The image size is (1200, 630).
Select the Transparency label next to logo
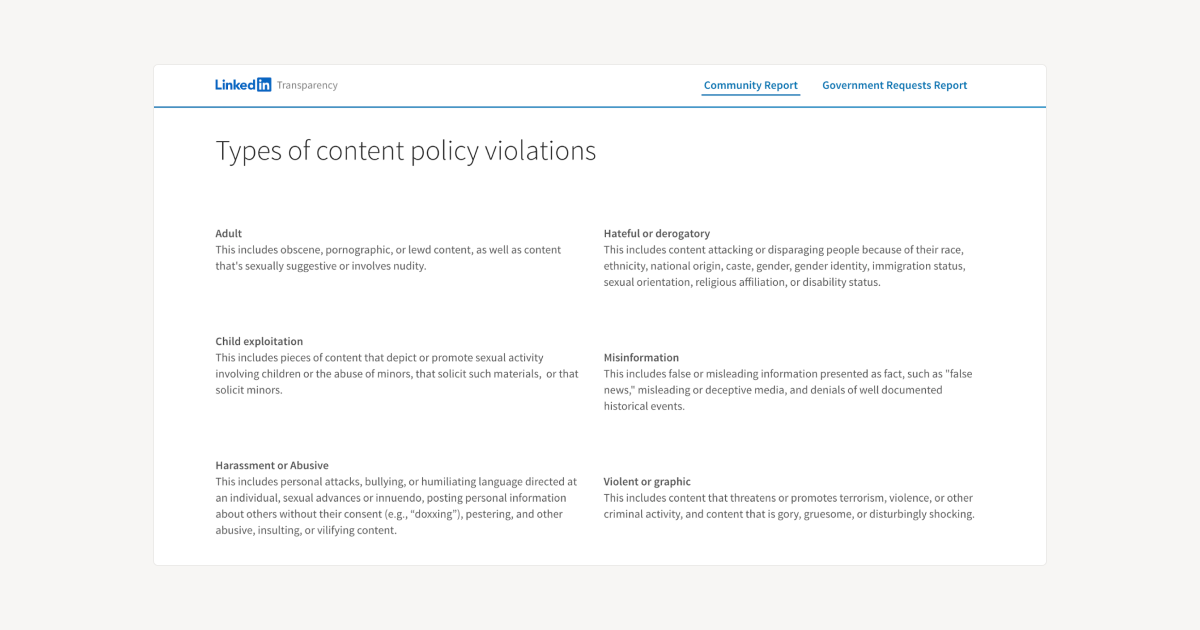click(306, 85)
